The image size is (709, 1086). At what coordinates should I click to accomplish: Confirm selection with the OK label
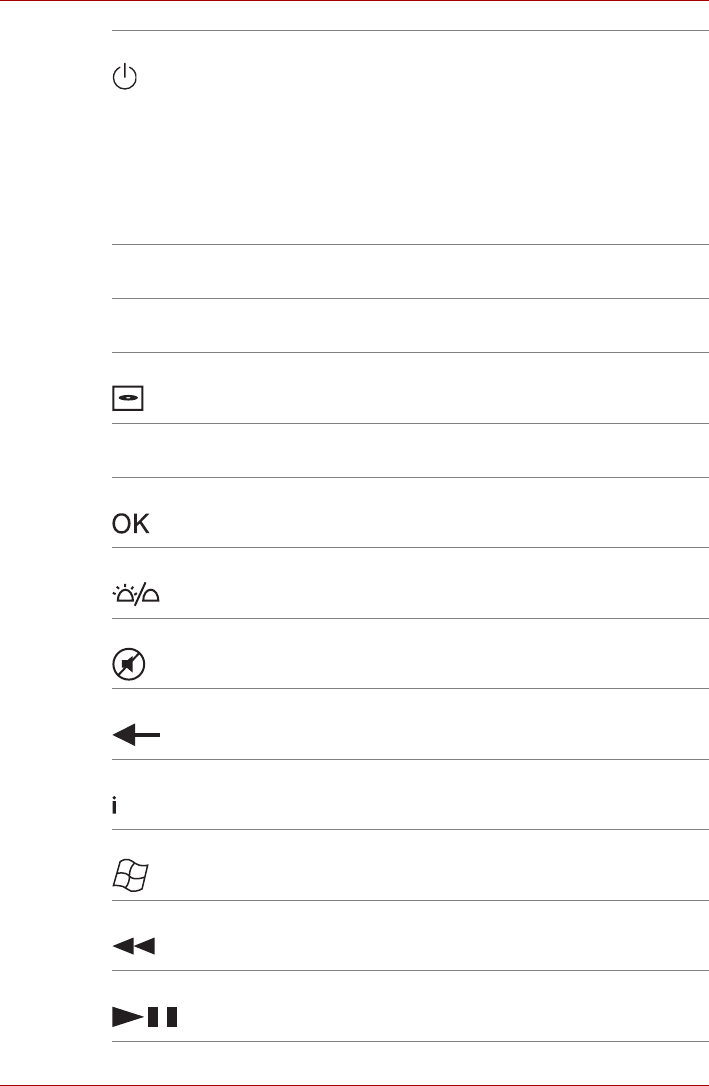tap(130, 525)
